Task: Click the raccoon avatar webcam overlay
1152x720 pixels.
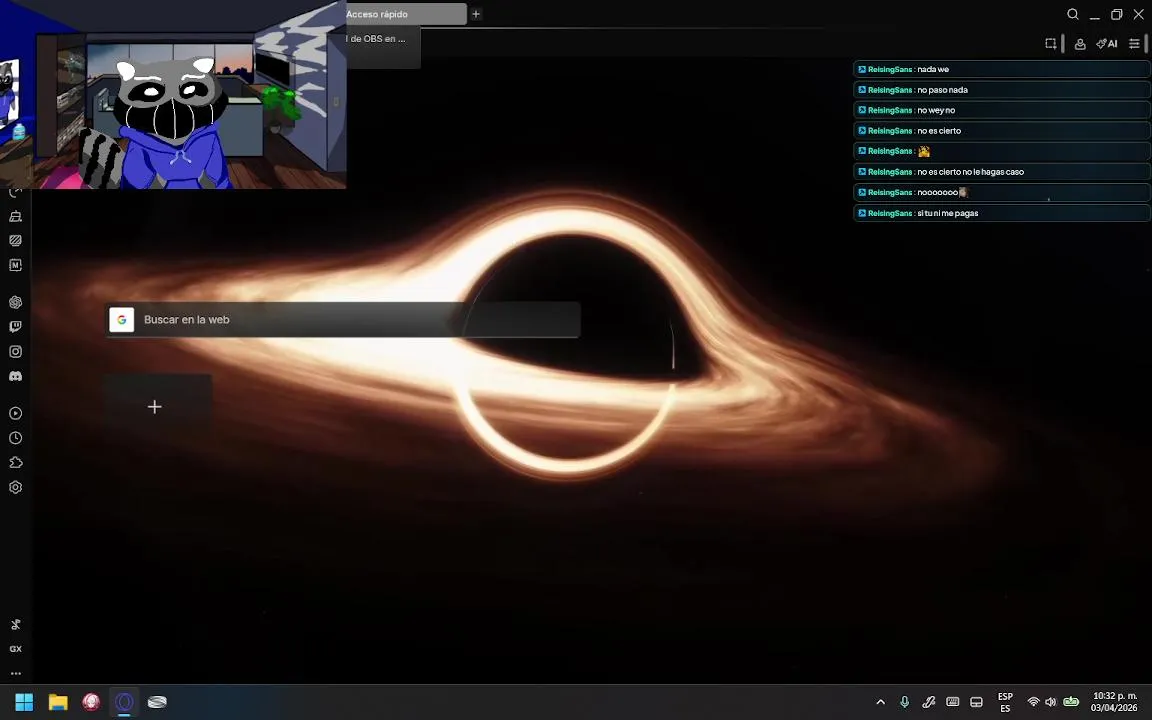Action: (x=173, y=94)
